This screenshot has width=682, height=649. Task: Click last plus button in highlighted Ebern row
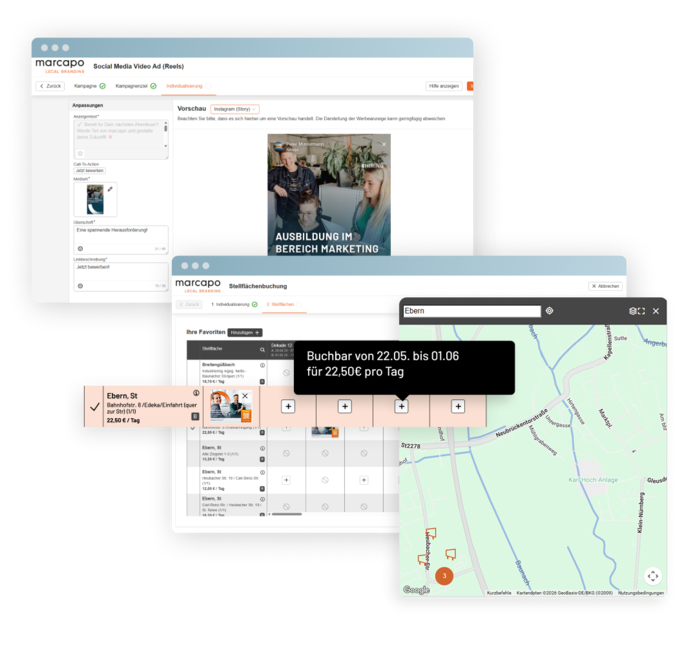[x=458, y=406]
